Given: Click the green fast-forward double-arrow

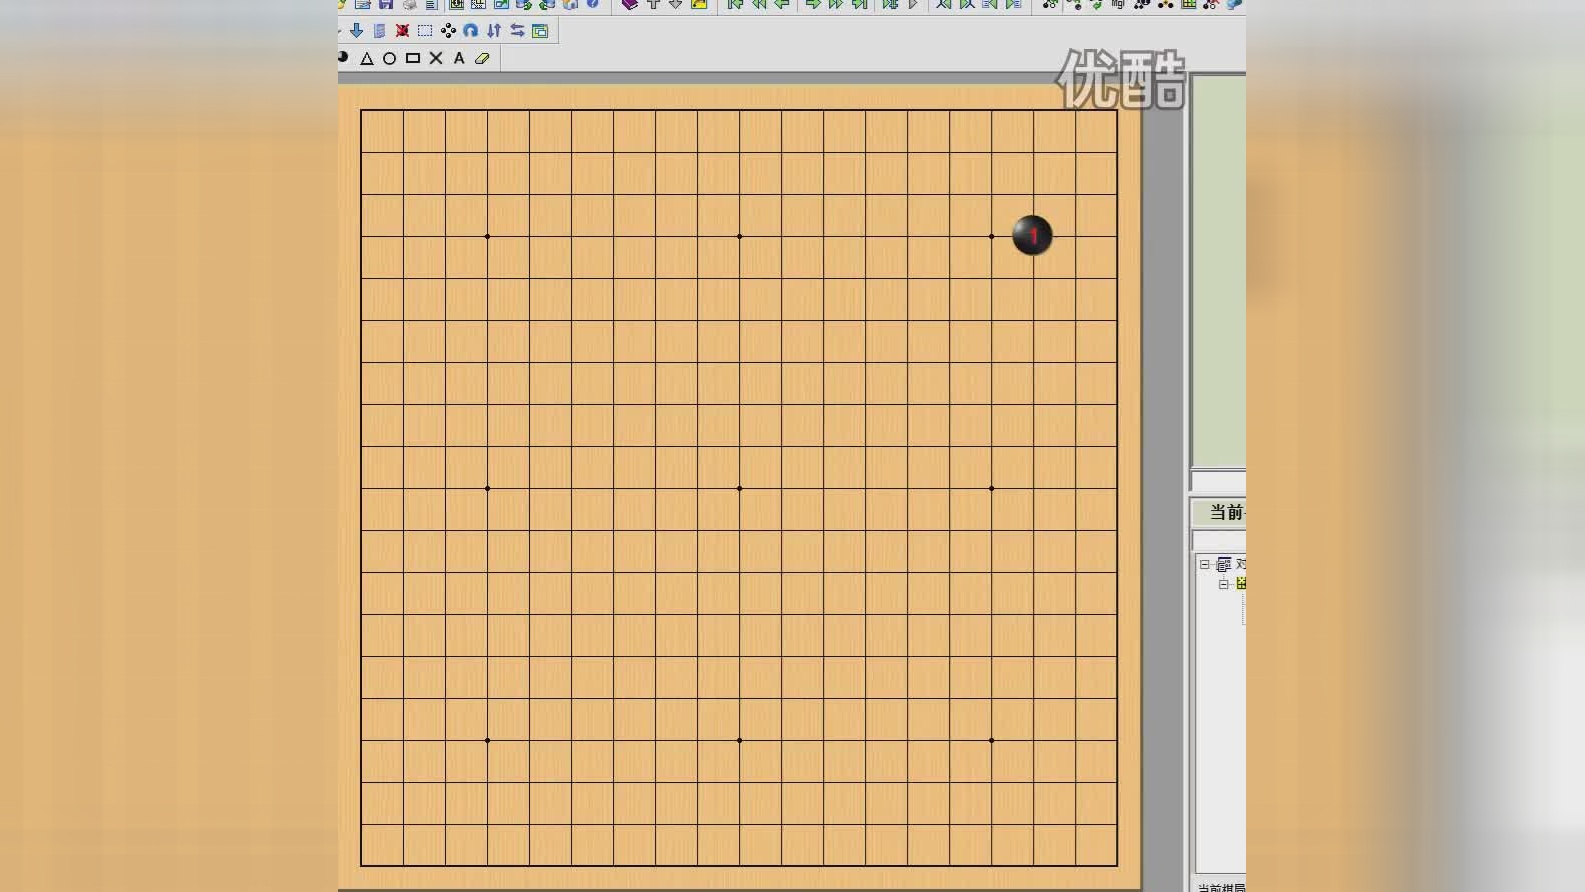Looking at the screenshot, I should (836, 4).
